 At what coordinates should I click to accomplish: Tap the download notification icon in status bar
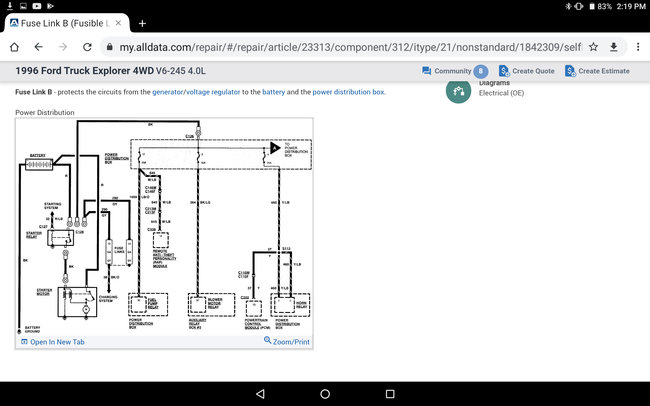10,6
